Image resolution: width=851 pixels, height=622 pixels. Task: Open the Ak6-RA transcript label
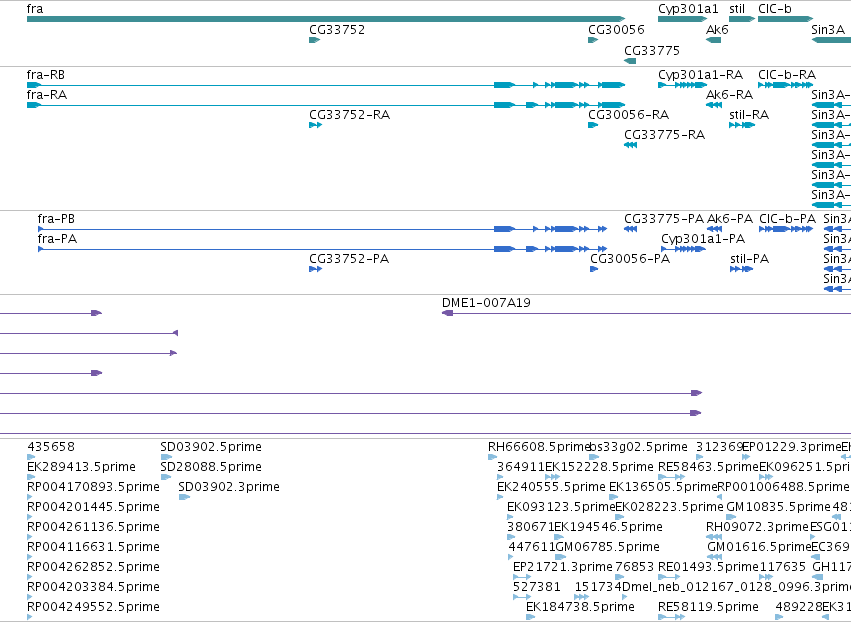729,95
